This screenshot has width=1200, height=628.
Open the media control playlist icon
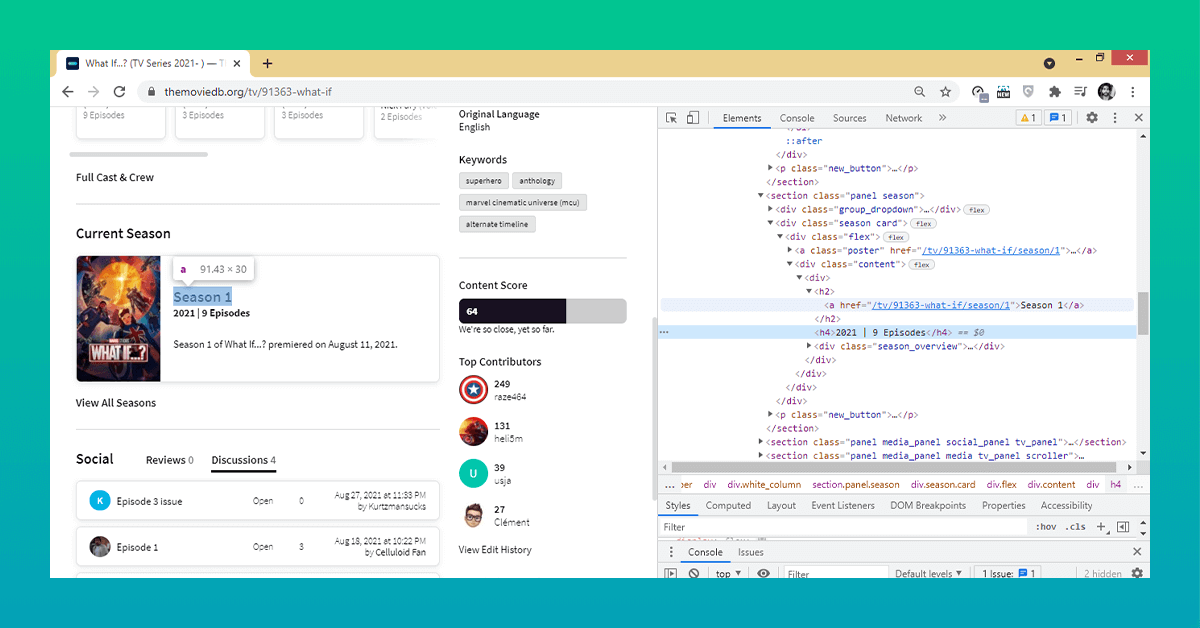(1080, 91)
